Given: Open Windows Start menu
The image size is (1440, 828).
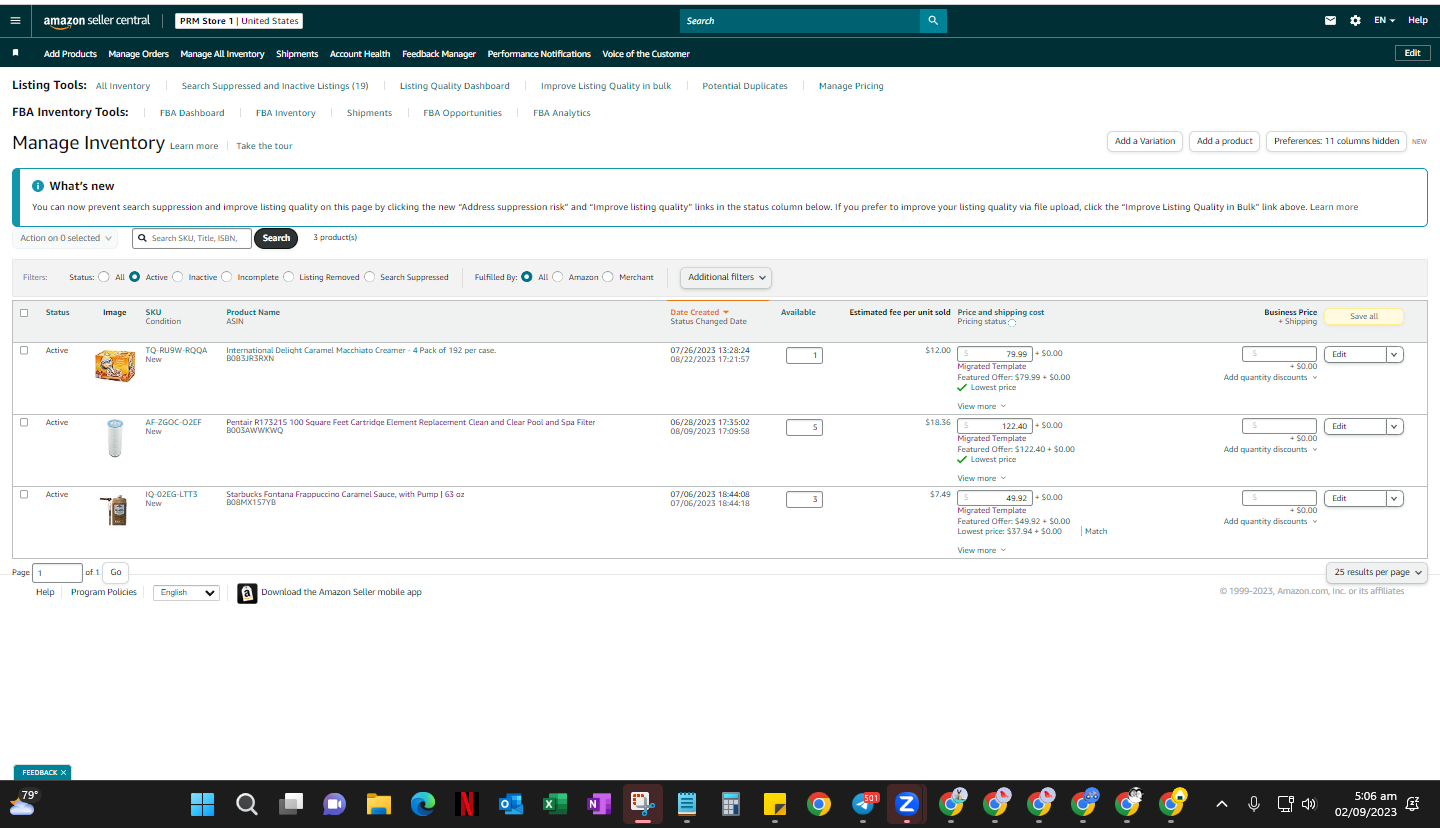Looking at the screenshot, I should 202,804.
